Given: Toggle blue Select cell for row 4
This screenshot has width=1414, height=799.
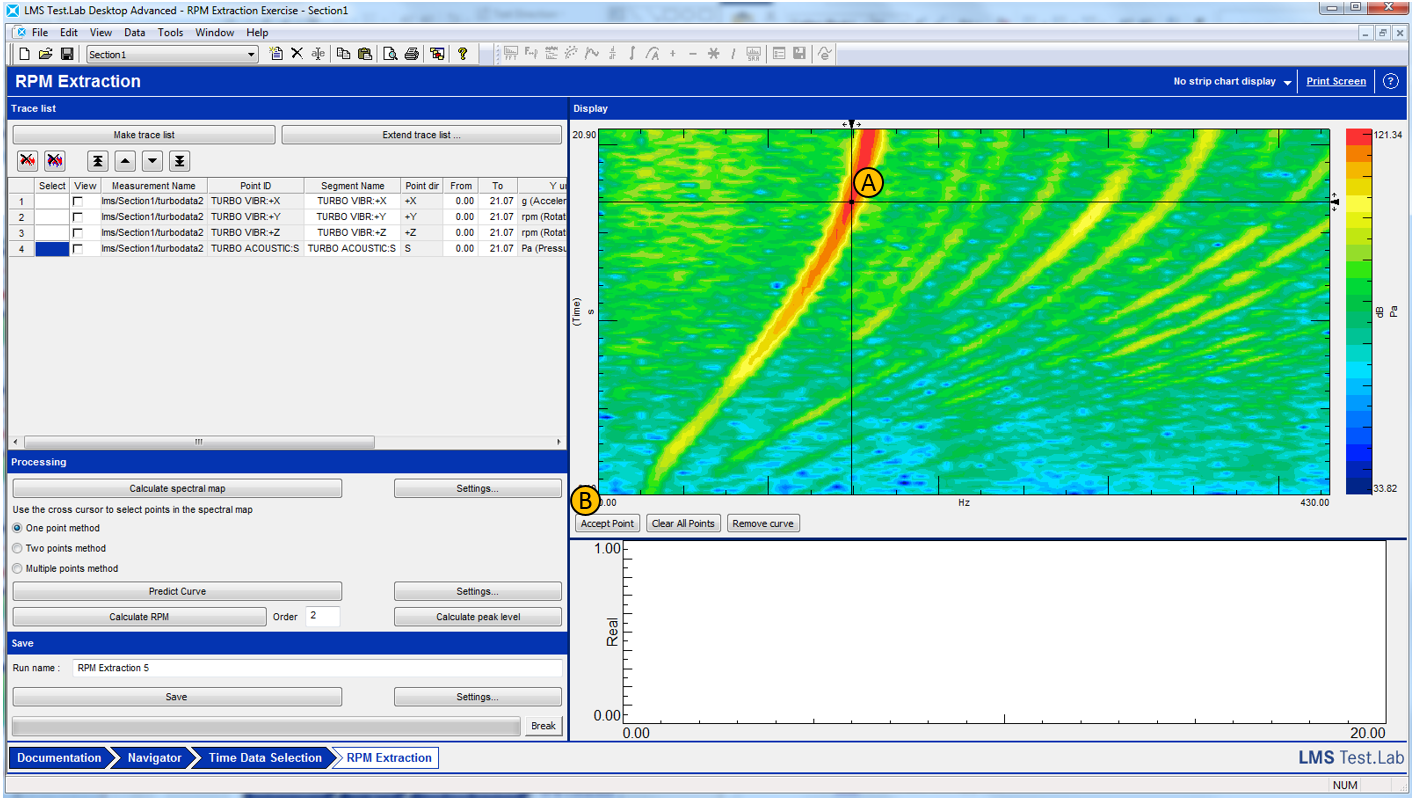Looking at the screenshot, I should pyautogui.click(x=52, y=249).
